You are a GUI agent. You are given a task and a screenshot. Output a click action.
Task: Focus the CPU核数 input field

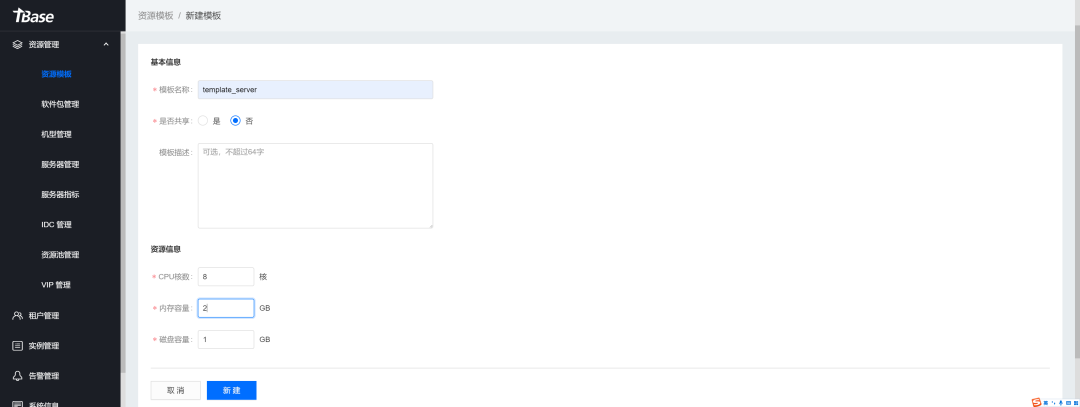coord(226,276)
